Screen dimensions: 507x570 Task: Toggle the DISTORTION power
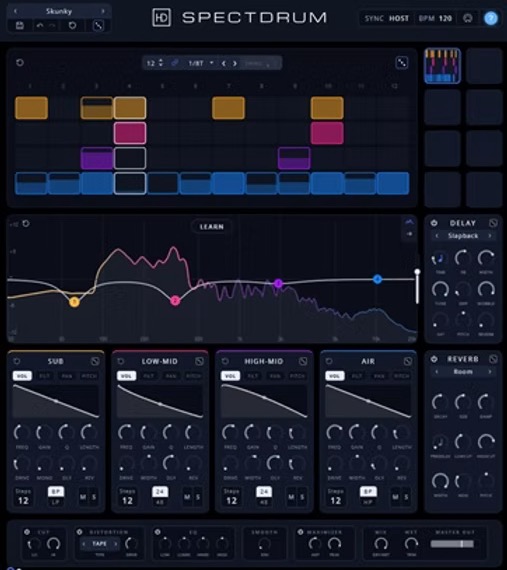tap(80, 532)
